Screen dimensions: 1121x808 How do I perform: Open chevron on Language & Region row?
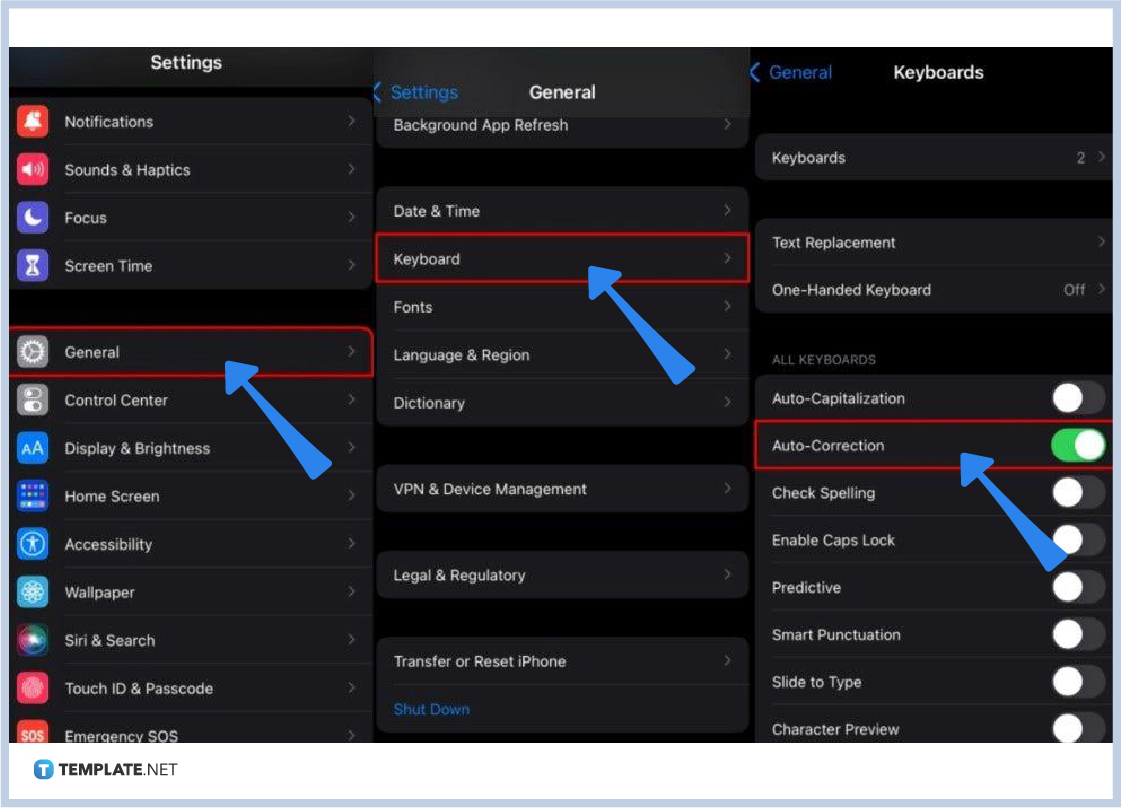click(x=727, y=354)
